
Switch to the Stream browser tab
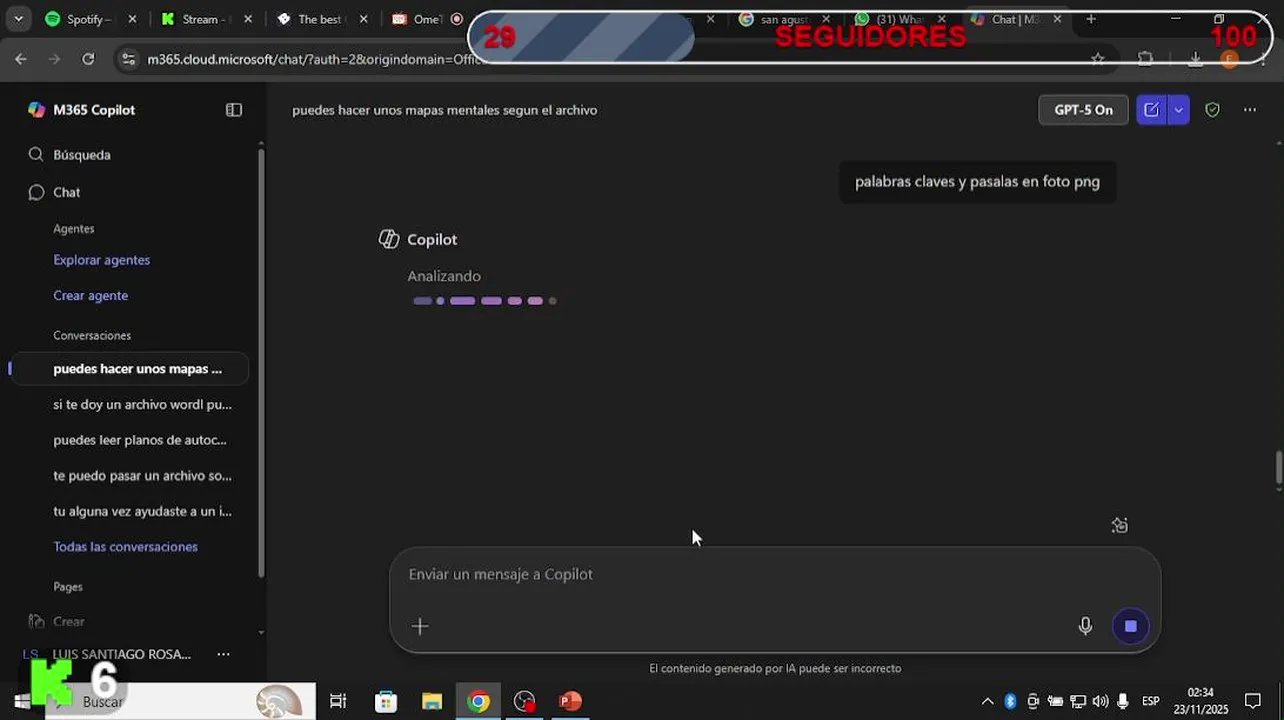click(x=204, y=19)
